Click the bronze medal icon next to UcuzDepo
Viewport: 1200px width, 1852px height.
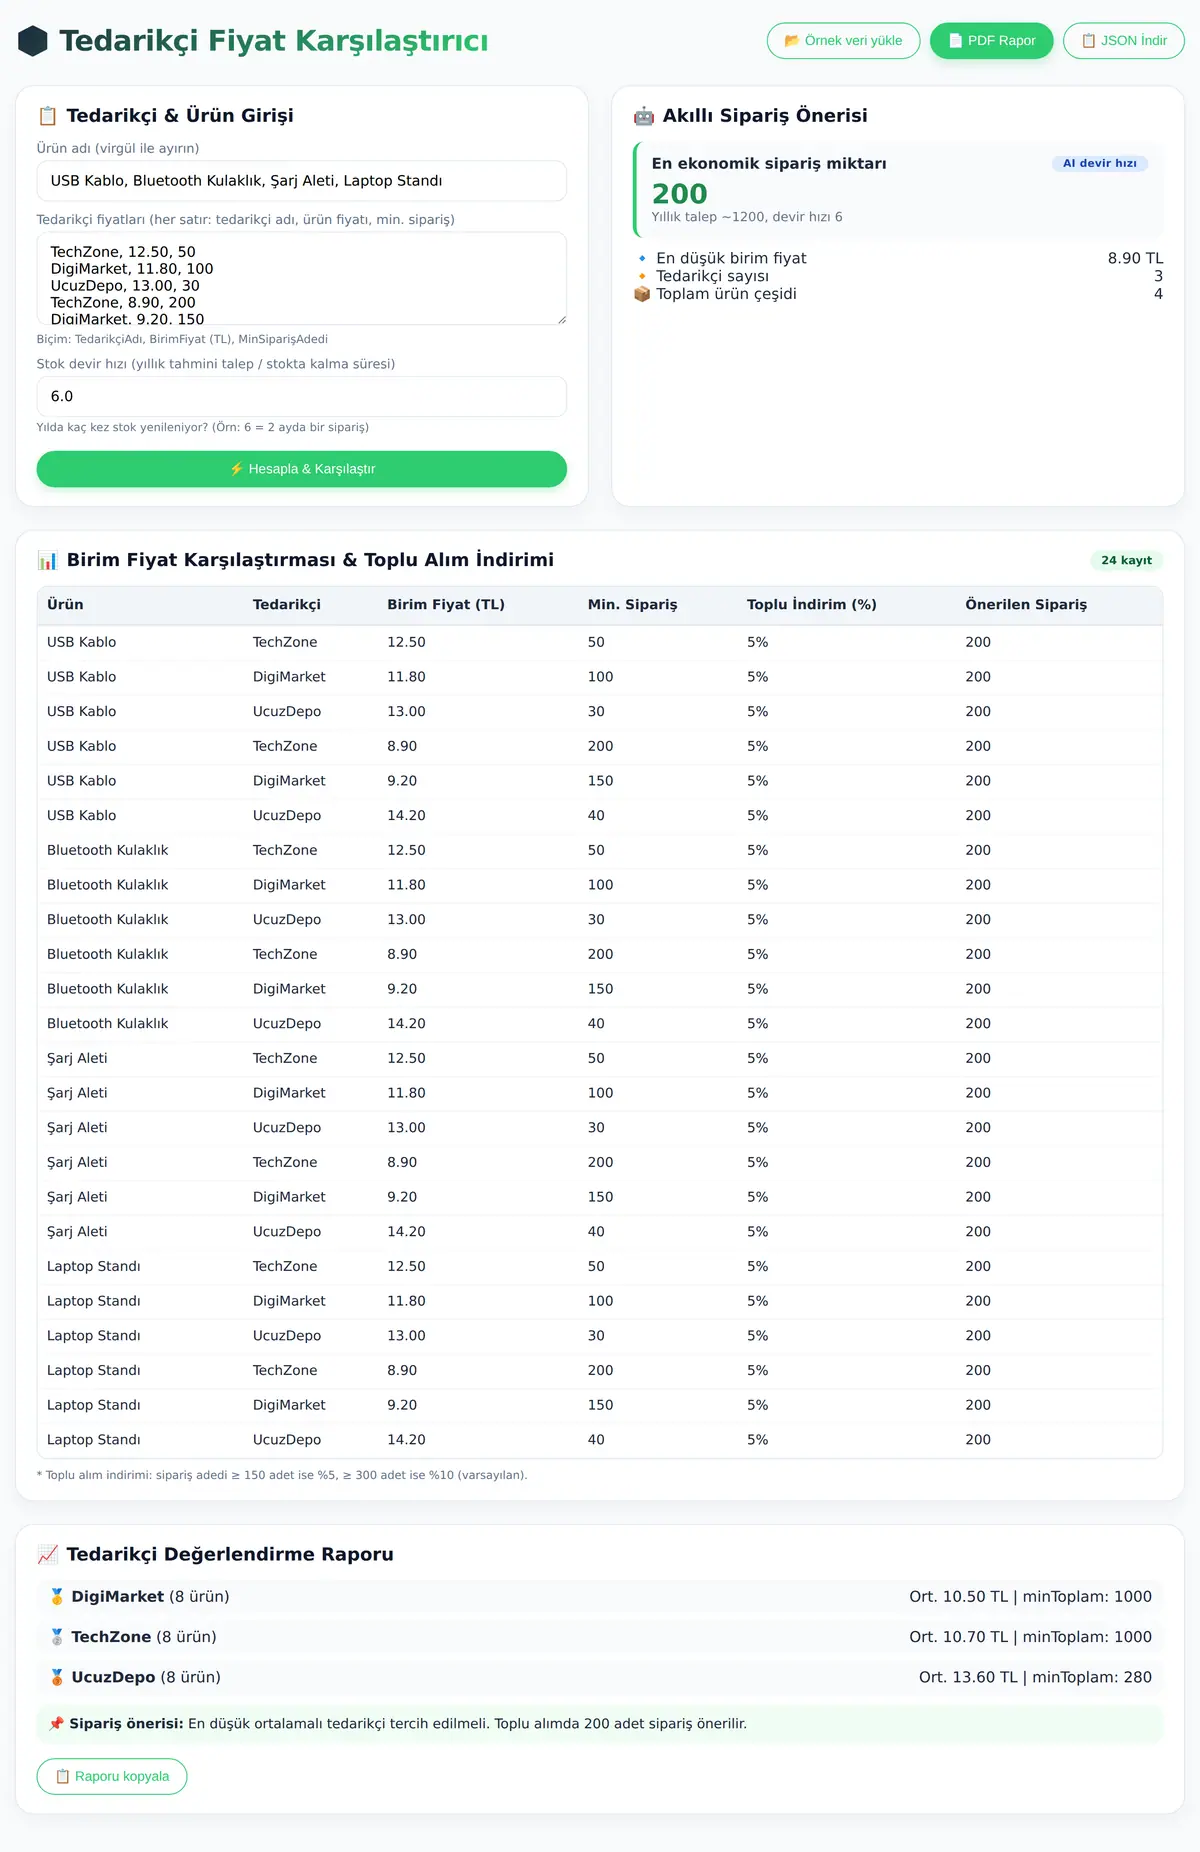click(57, 1677)
